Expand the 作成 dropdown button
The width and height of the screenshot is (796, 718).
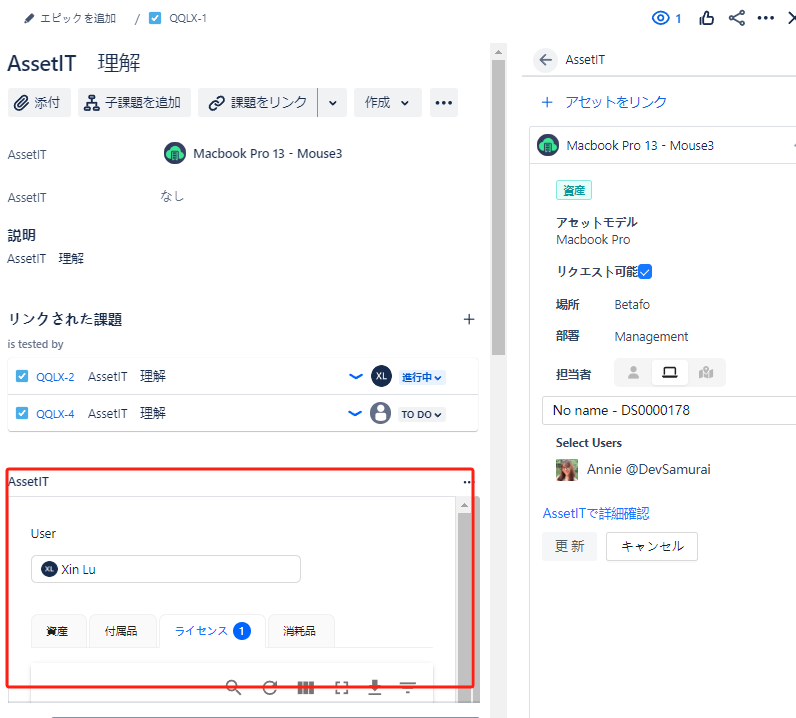pyautogui.click(x=387, y=102)
